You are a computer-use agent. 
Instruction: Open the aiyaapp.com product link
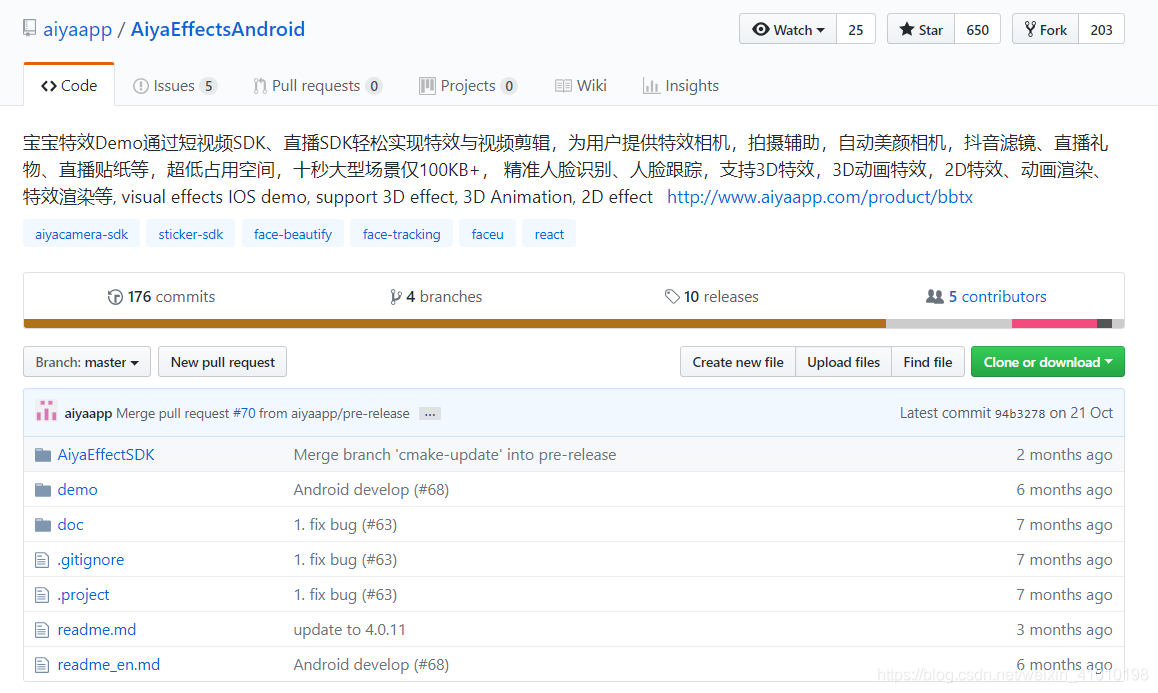point(820,197)
